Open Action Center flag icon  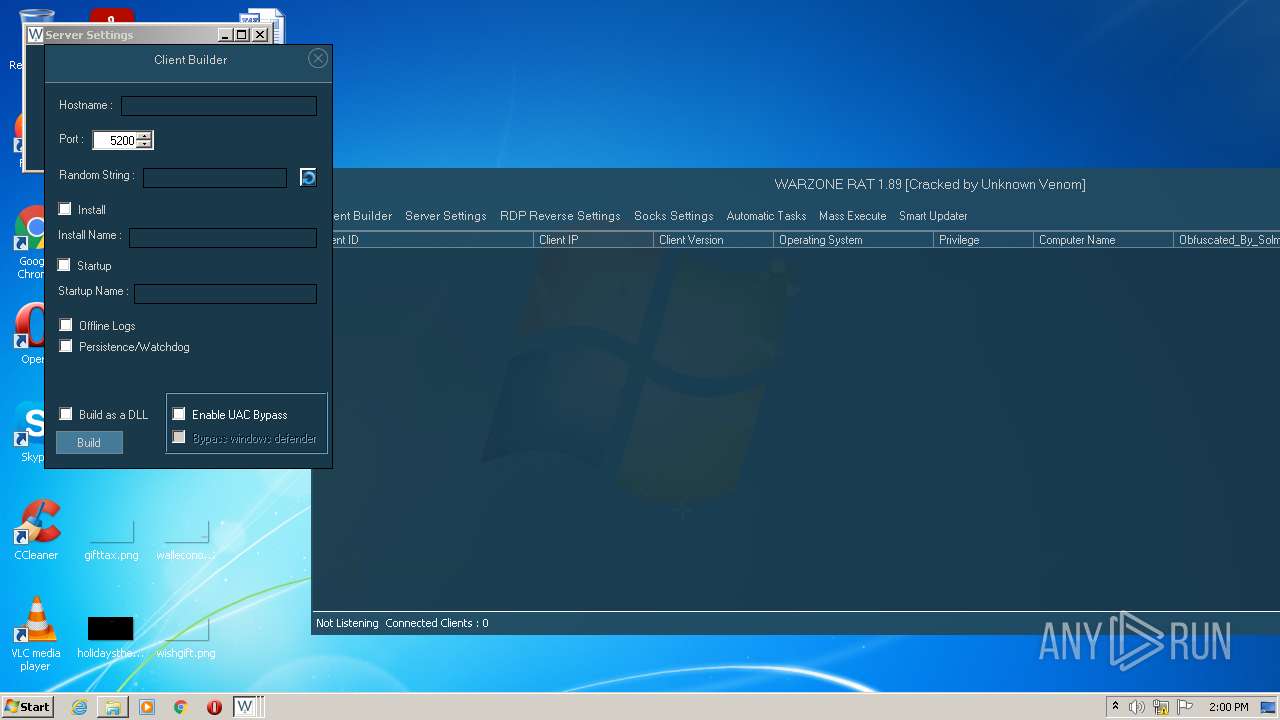pos(1185,707)
